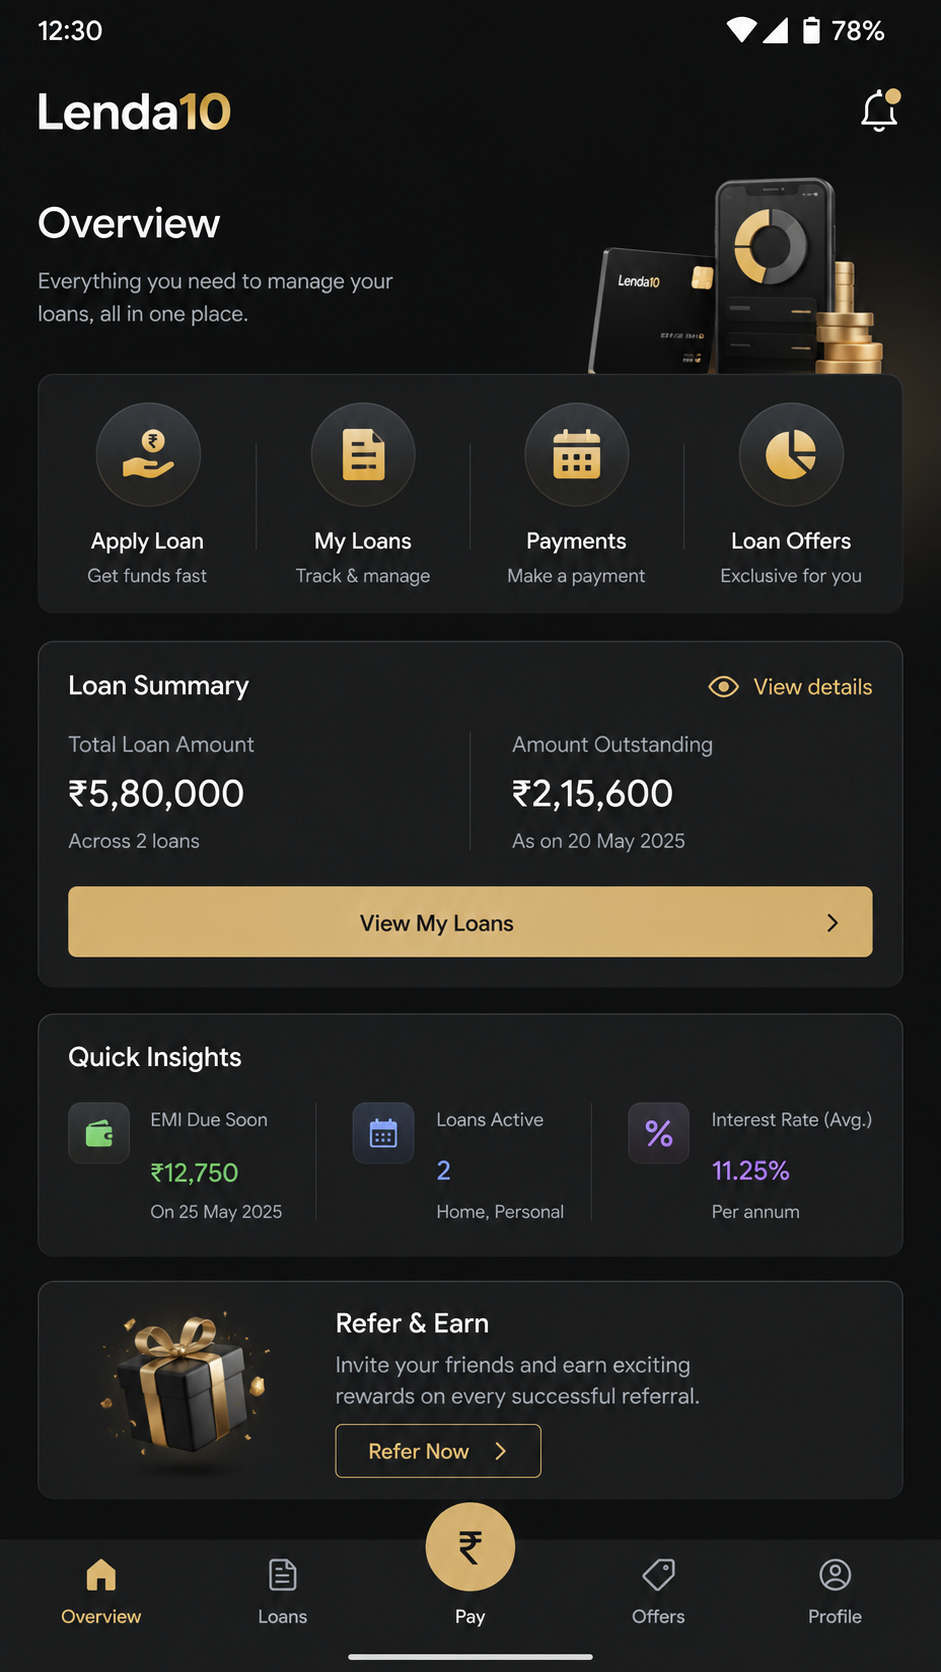Tap the Interest Rate percent icon
This screenshot has height=1672, width=941.
659,1133
